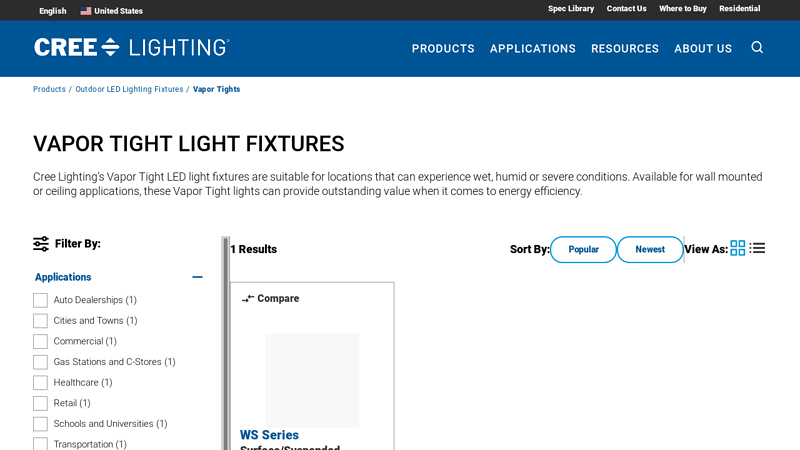This screenshot has height=450, width=800.
Task: Enable the Healthcare filter checkbox
Action: point(40,383)
